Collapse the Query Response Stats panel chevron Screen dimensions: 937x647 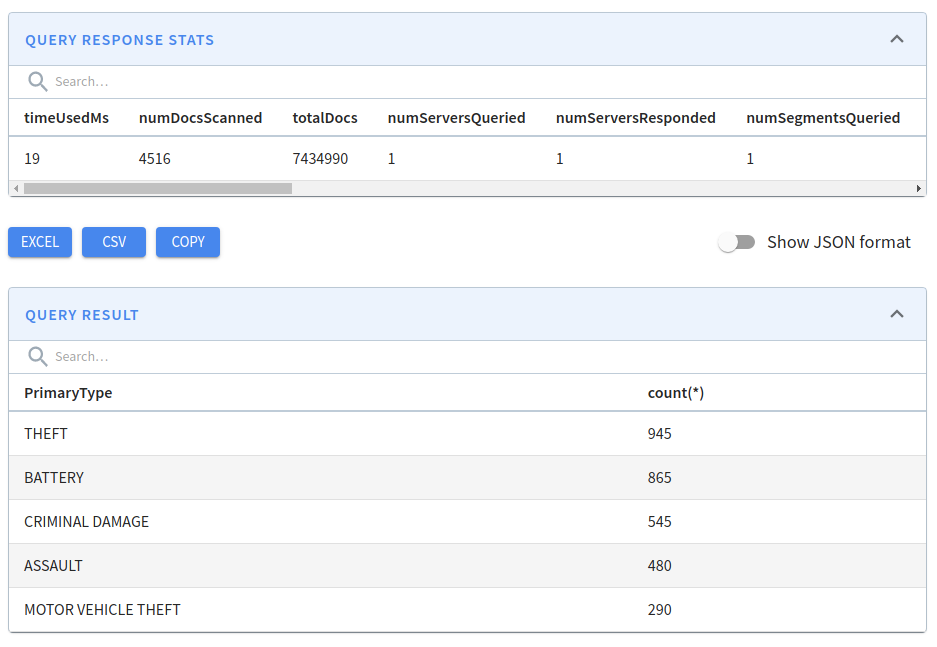coord(896,39)
